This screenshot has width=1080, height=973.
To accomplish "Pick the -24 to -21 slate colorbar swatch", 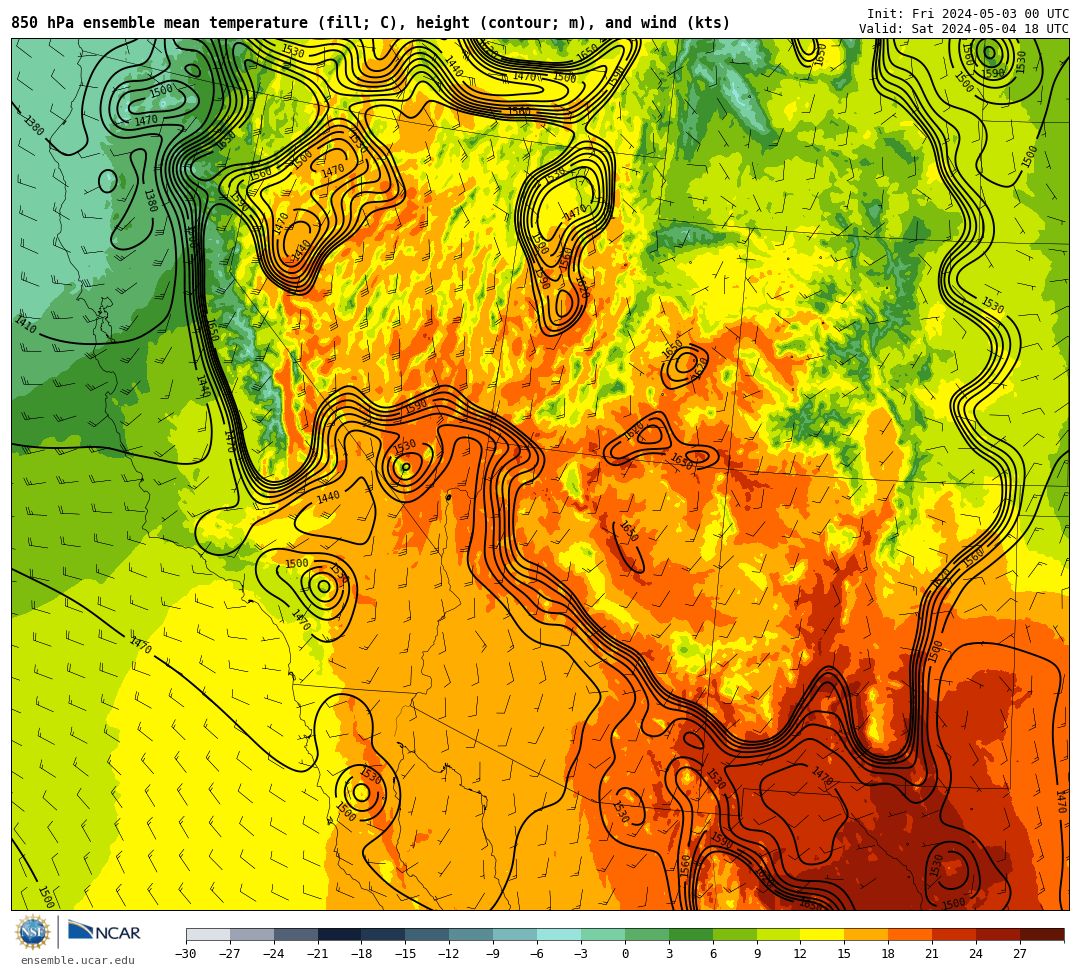I will 296,934.
